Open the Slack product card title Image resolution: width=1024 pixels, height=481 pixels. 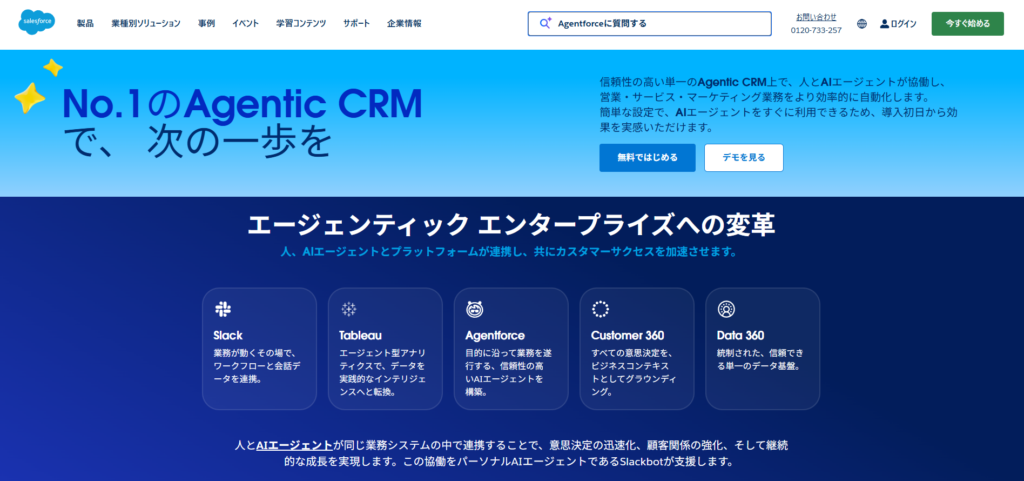(228, 335)
